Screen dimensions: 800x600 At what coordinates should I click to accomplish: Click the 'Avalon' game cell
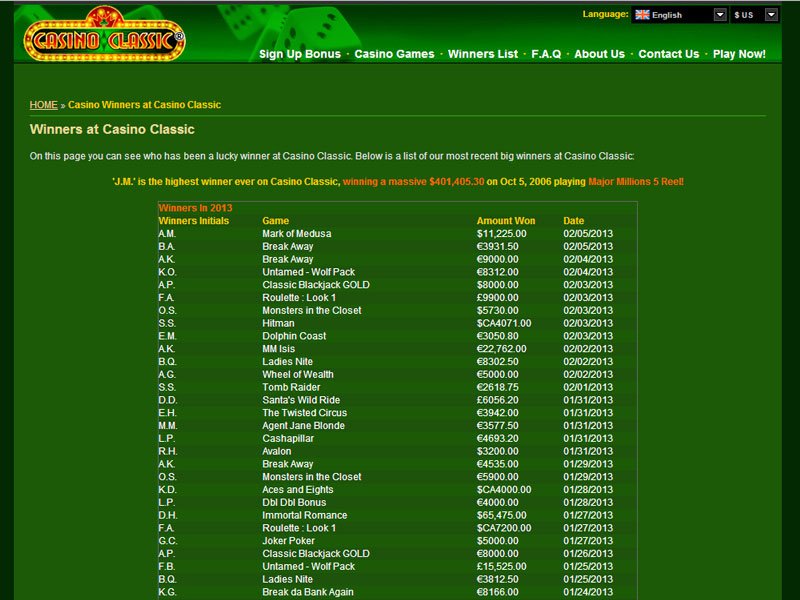(277, 451)
